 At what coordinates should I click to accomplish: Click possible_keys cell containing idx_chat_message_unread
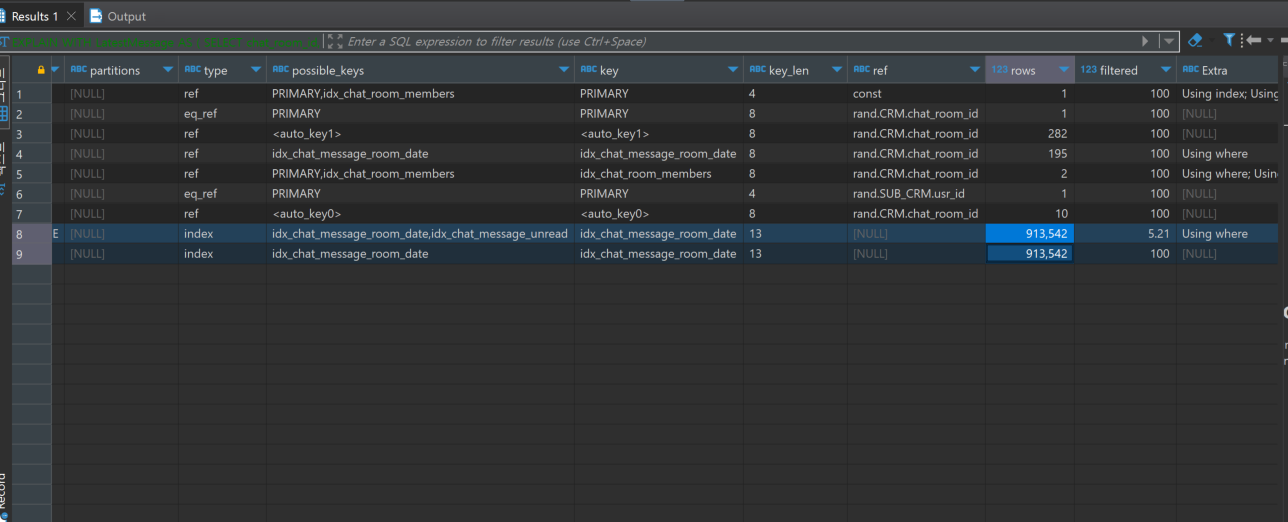pos(420,233)
